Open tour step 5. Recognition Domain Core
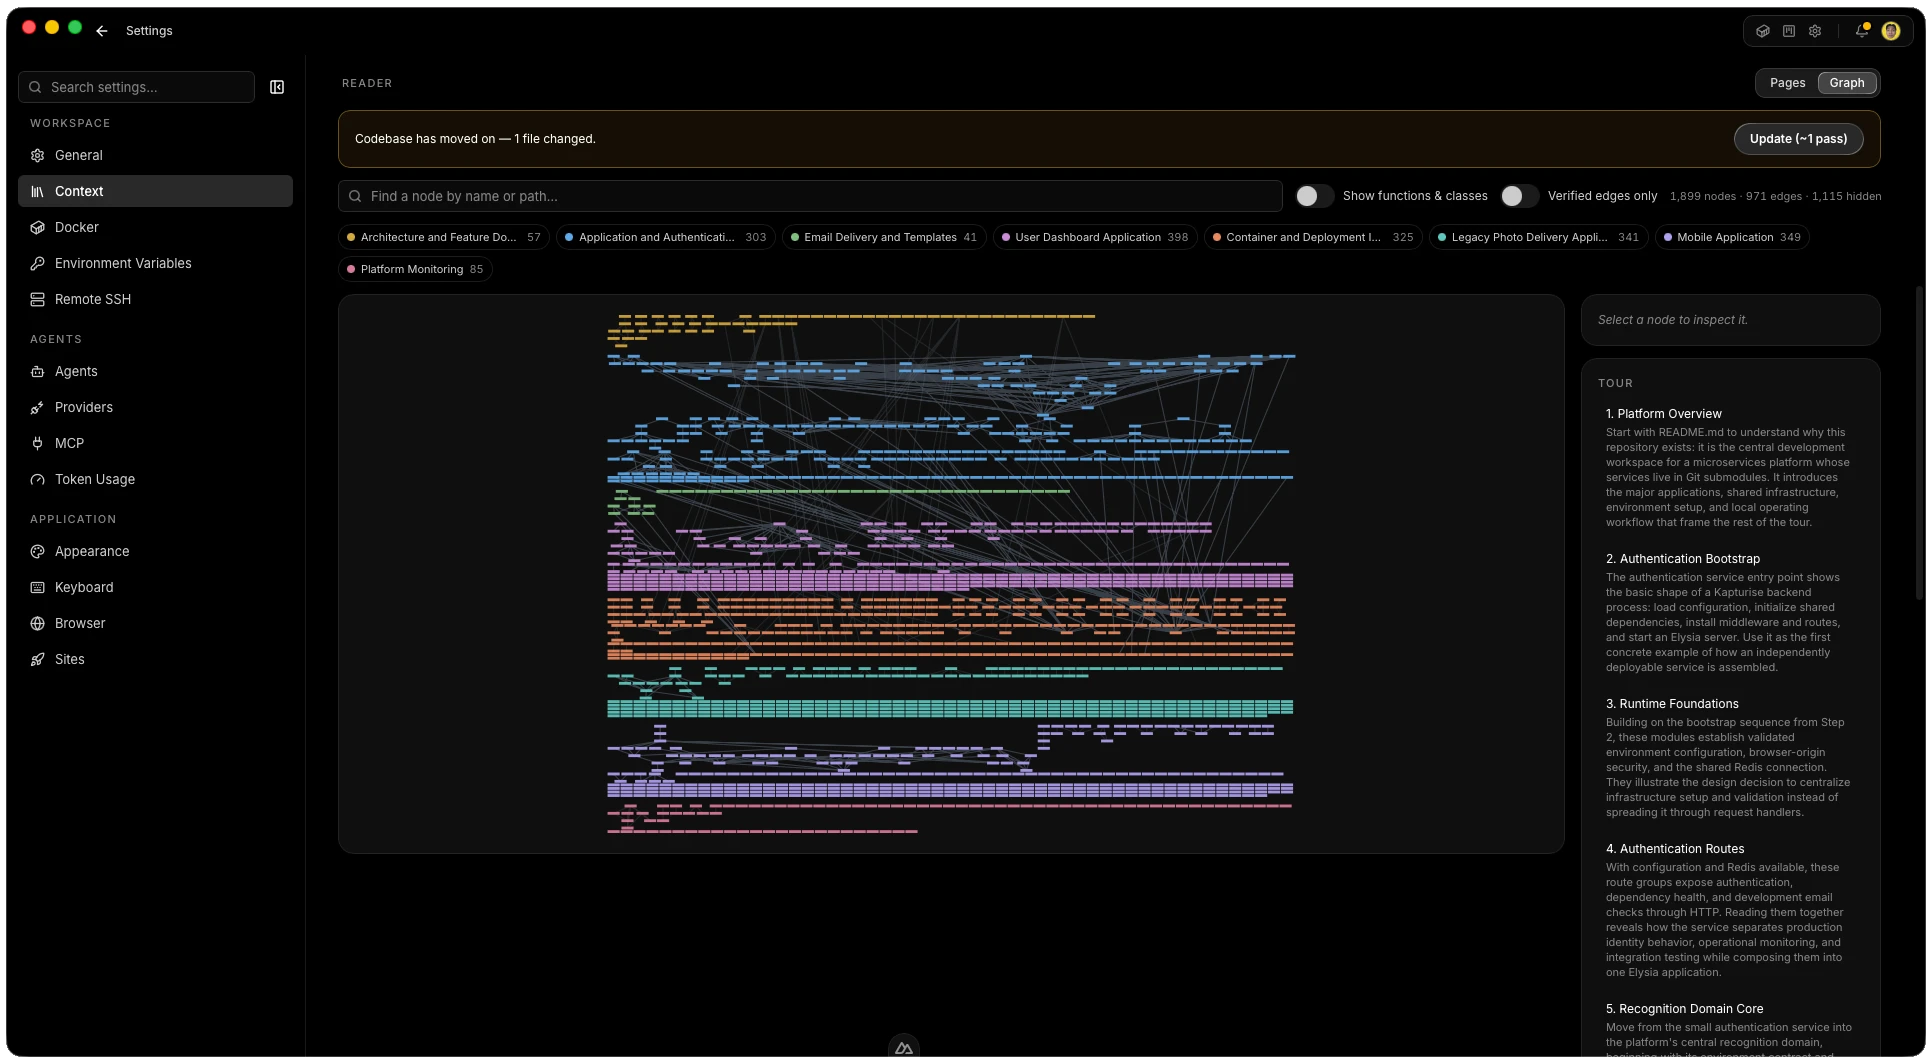The height and width of the screenshot is (1062, 1931). (1684, 1009)
